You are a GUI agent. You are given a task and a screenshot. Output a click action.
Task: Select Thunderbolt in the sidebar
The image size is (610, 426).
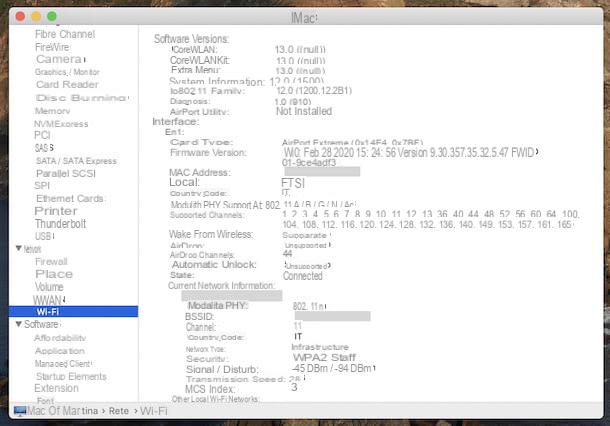tap(60, 224)
